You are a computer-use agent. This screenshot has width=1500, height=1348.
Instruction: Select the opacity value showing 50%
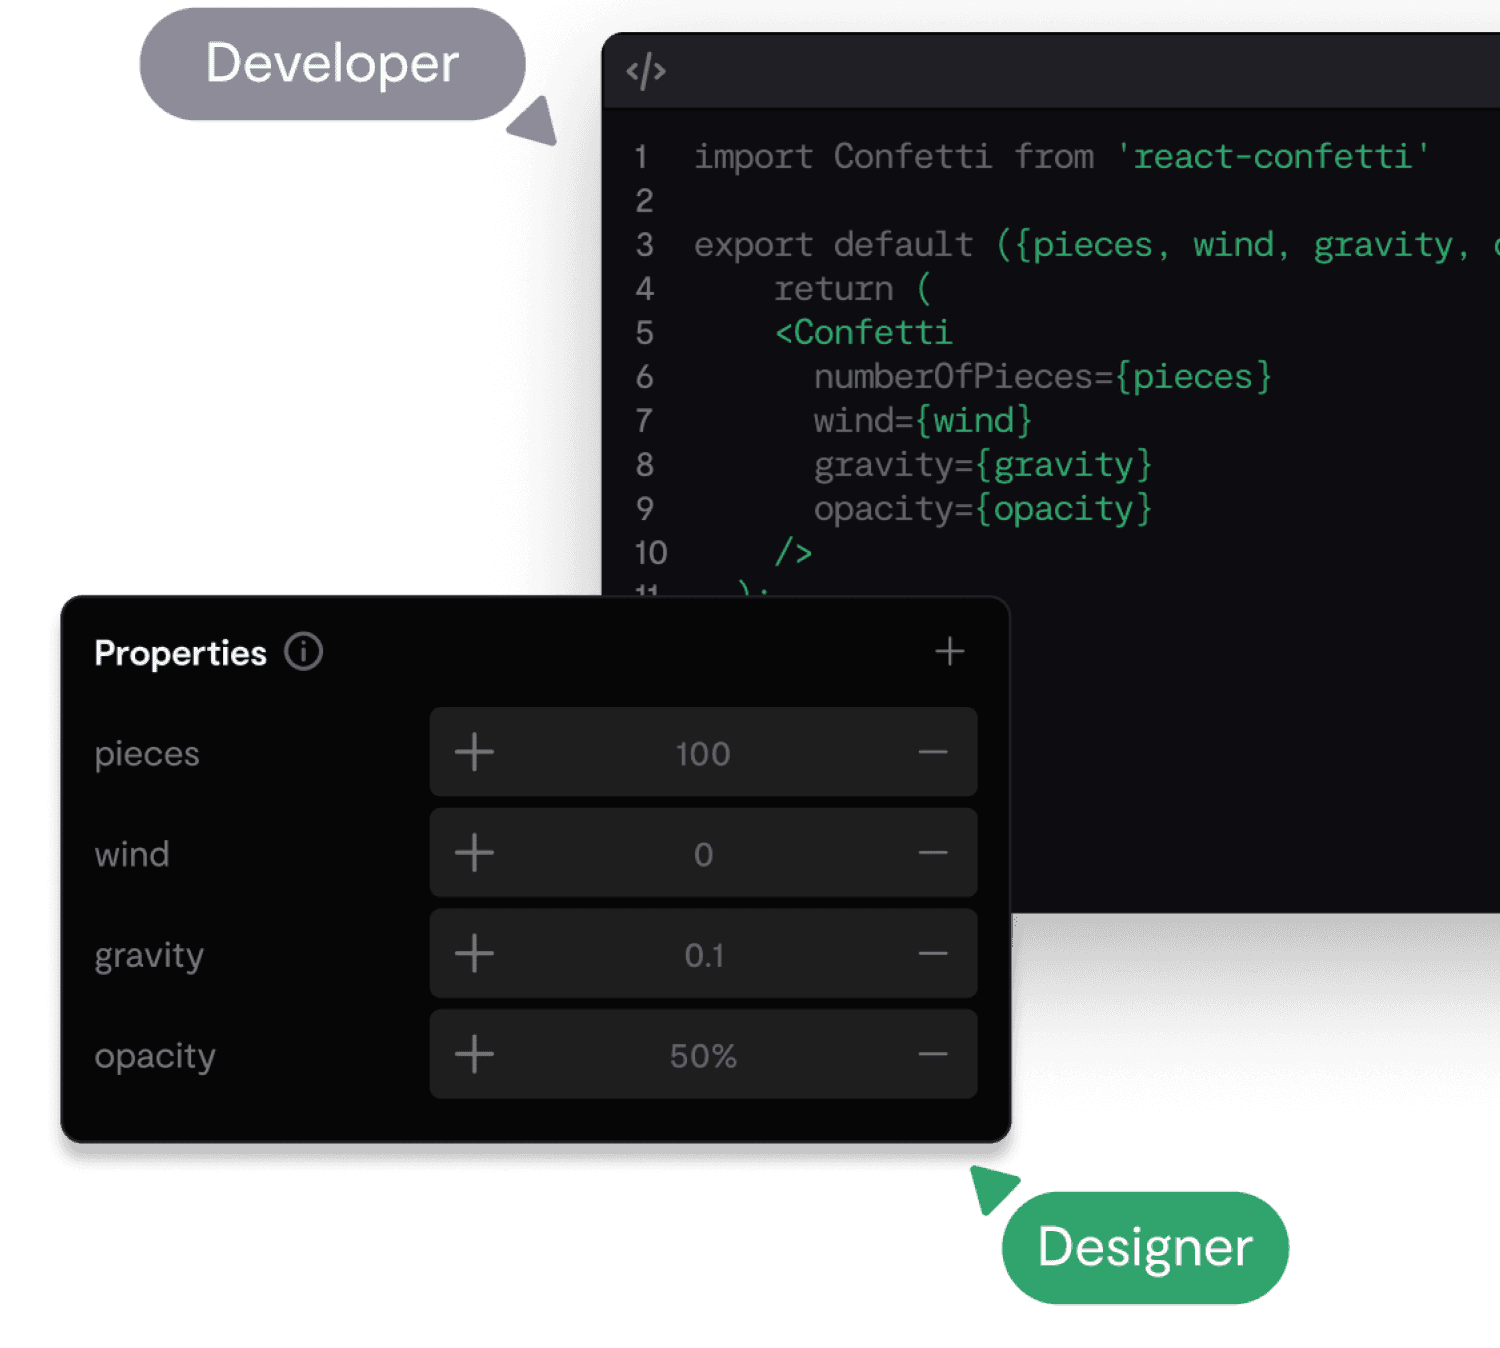pos(702,1056)
